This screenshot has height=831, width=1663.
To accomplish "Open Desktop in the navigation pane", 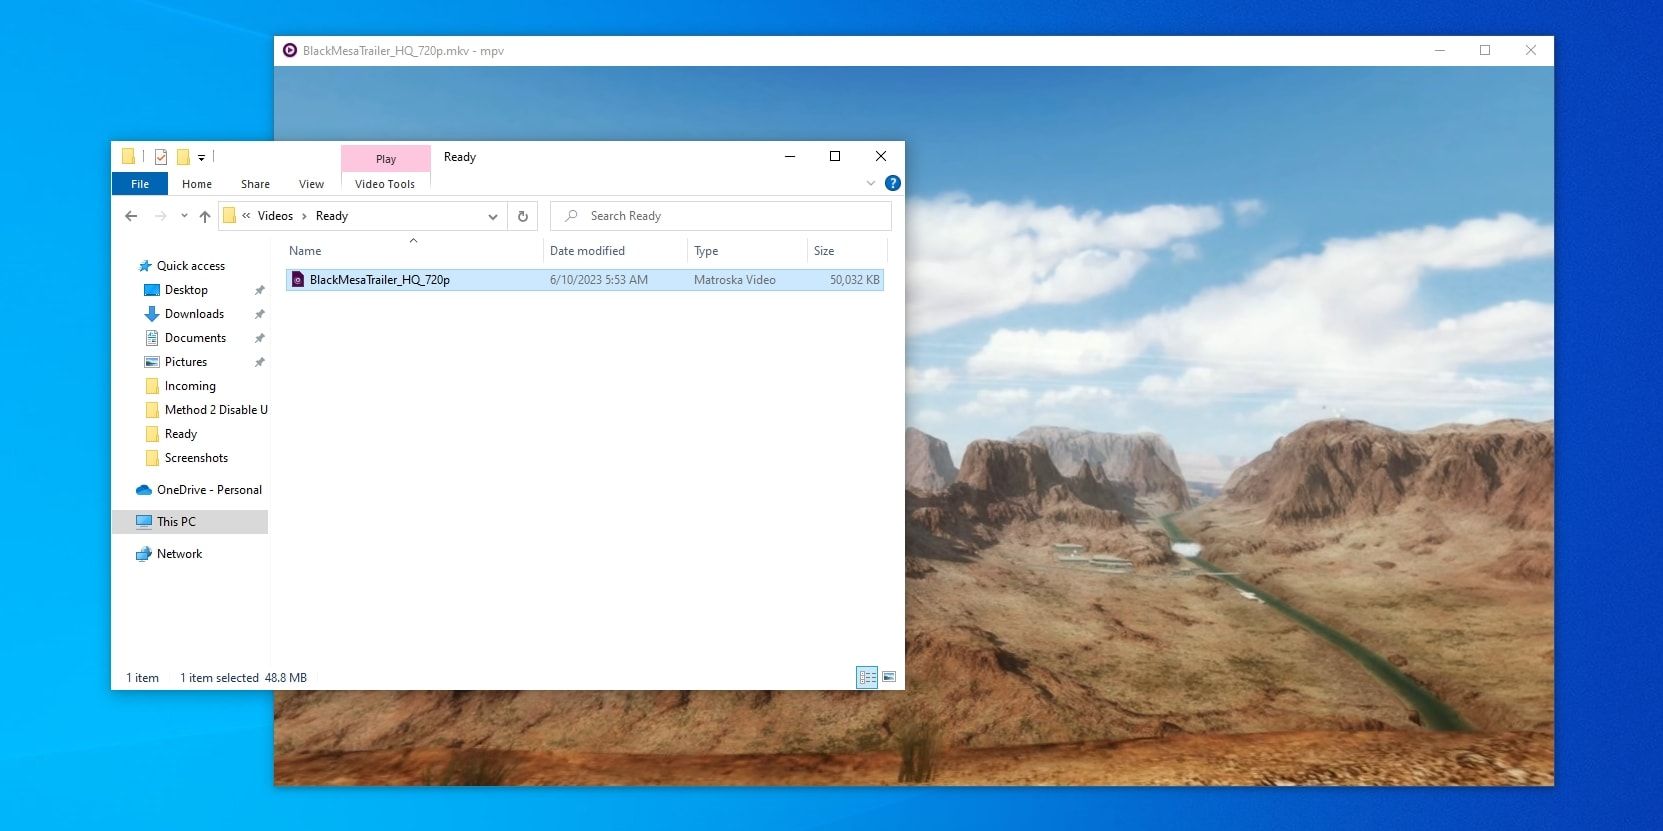I will pos(186,290).
